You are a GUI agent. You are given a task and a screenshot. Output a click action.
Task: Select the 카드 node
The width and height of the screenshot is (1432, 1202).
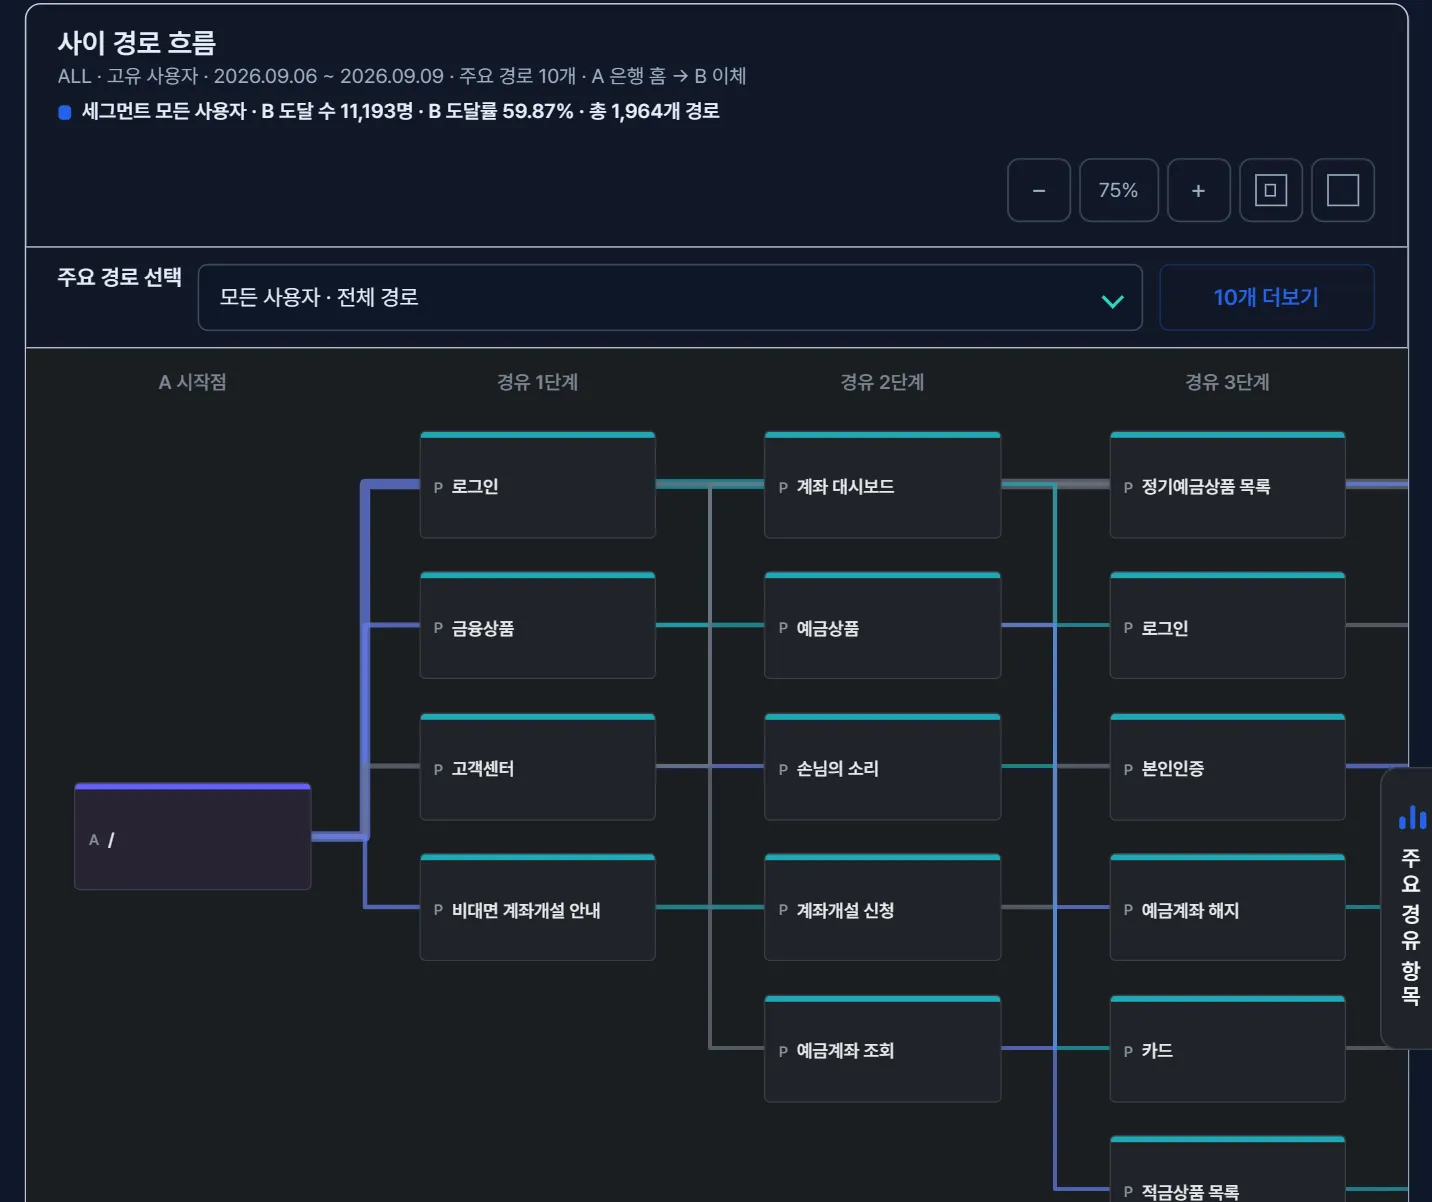(x=1228, y=1049)
